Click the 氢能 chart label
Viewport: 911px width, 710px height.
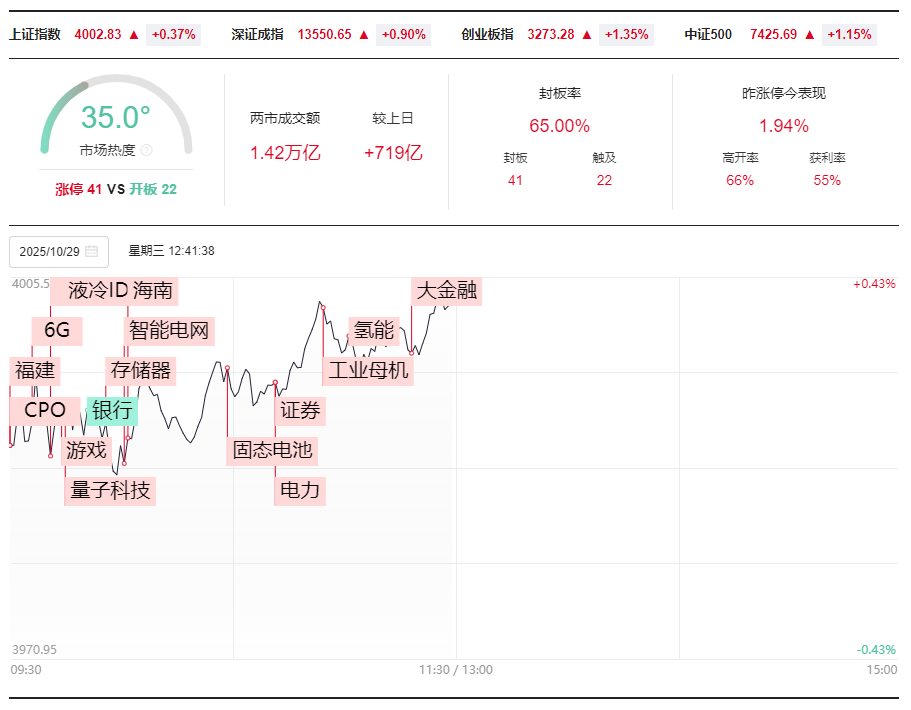pyautogui.click(x=374, y=331)
